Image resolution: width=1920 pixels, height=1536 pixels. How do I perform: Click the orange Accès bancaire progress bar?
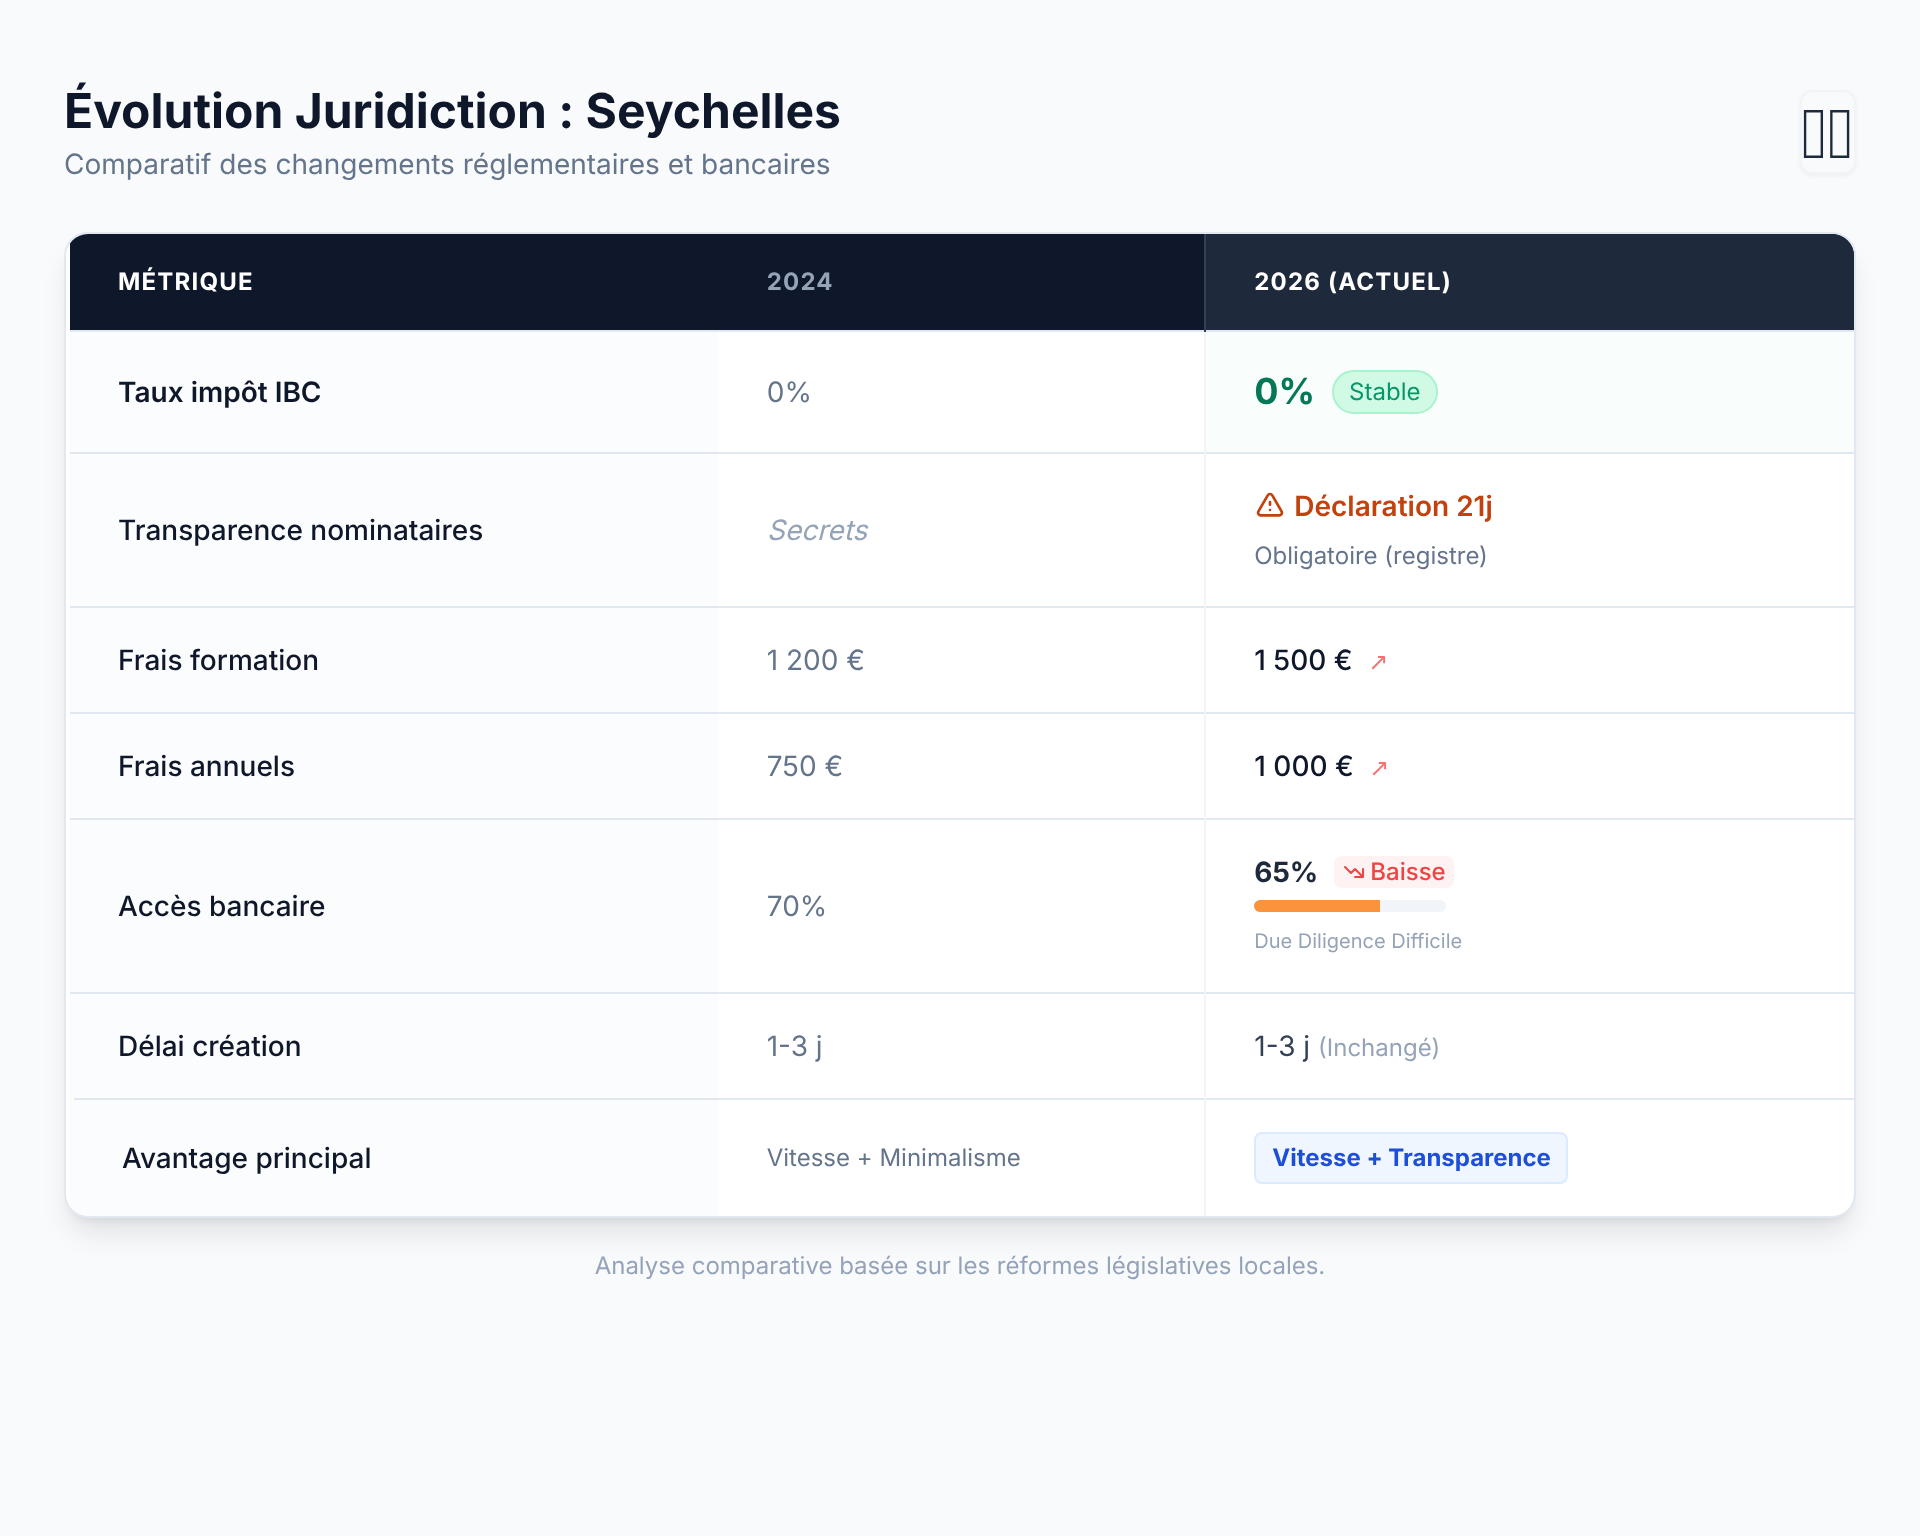[x=1316, y=906]
